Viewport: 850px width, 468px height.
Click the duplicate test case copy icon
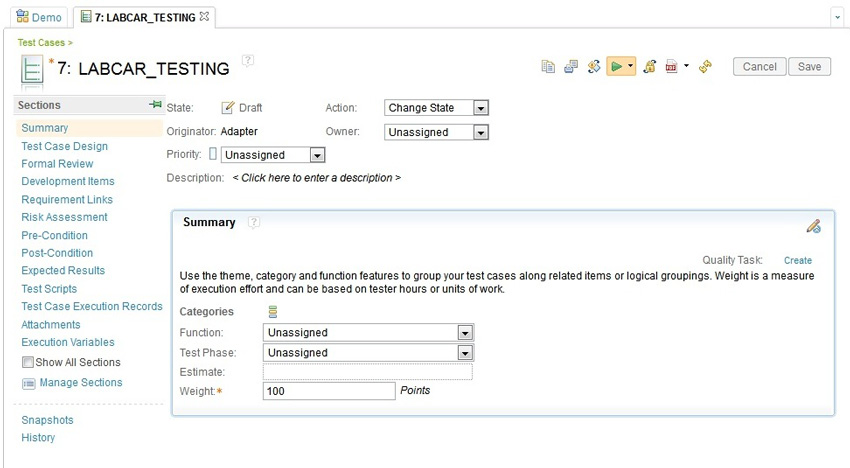[548, 67]
